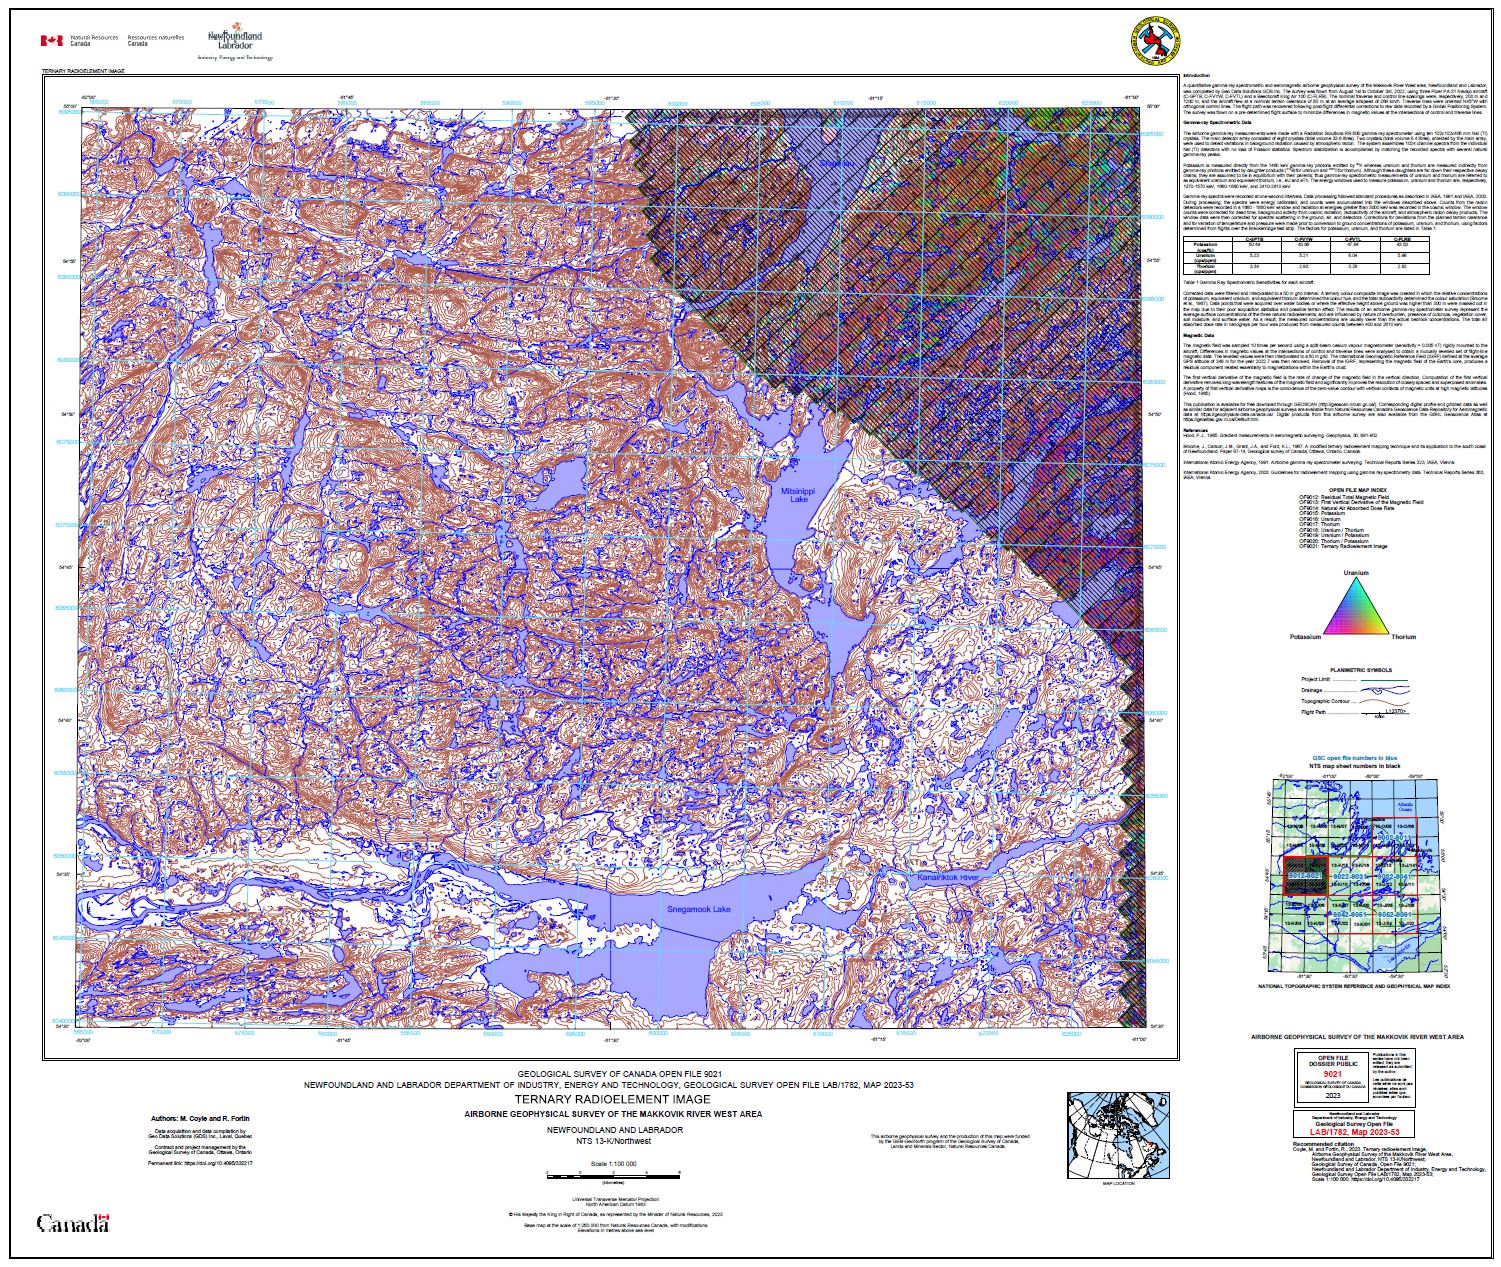This screenshot has width=1501, height=1267.
Task: Click the Recommended citation heading
Action: tap(1324, 1143)
